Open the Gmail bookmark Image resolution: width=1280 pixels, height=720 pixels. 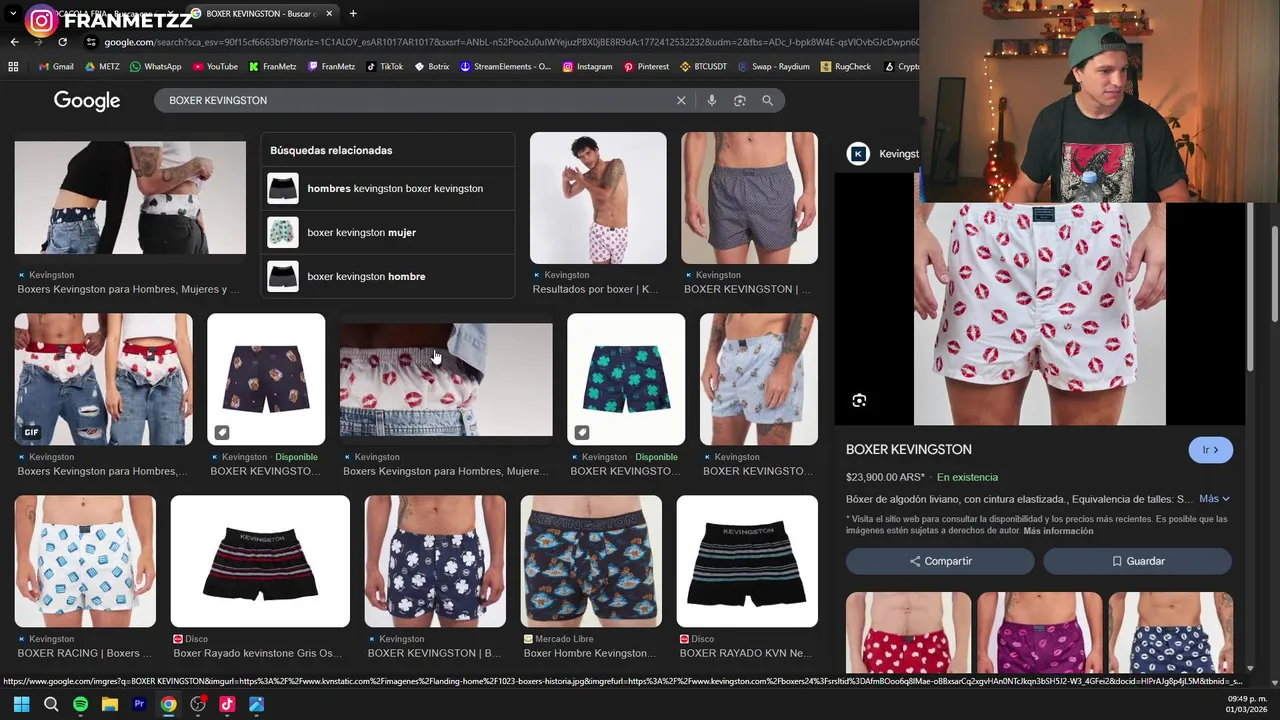pyautogui.click(x=56, y=67)
